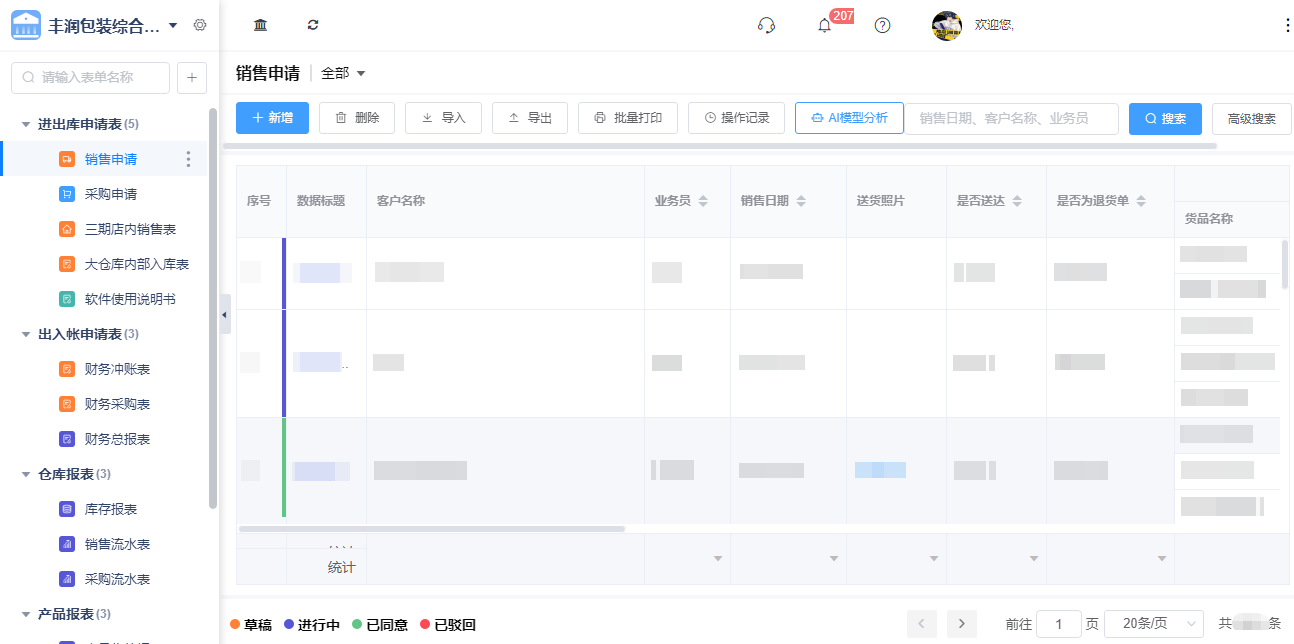Click the form name search field
The height and width of the screenshot is (644, 1294).
pos(90,77)
